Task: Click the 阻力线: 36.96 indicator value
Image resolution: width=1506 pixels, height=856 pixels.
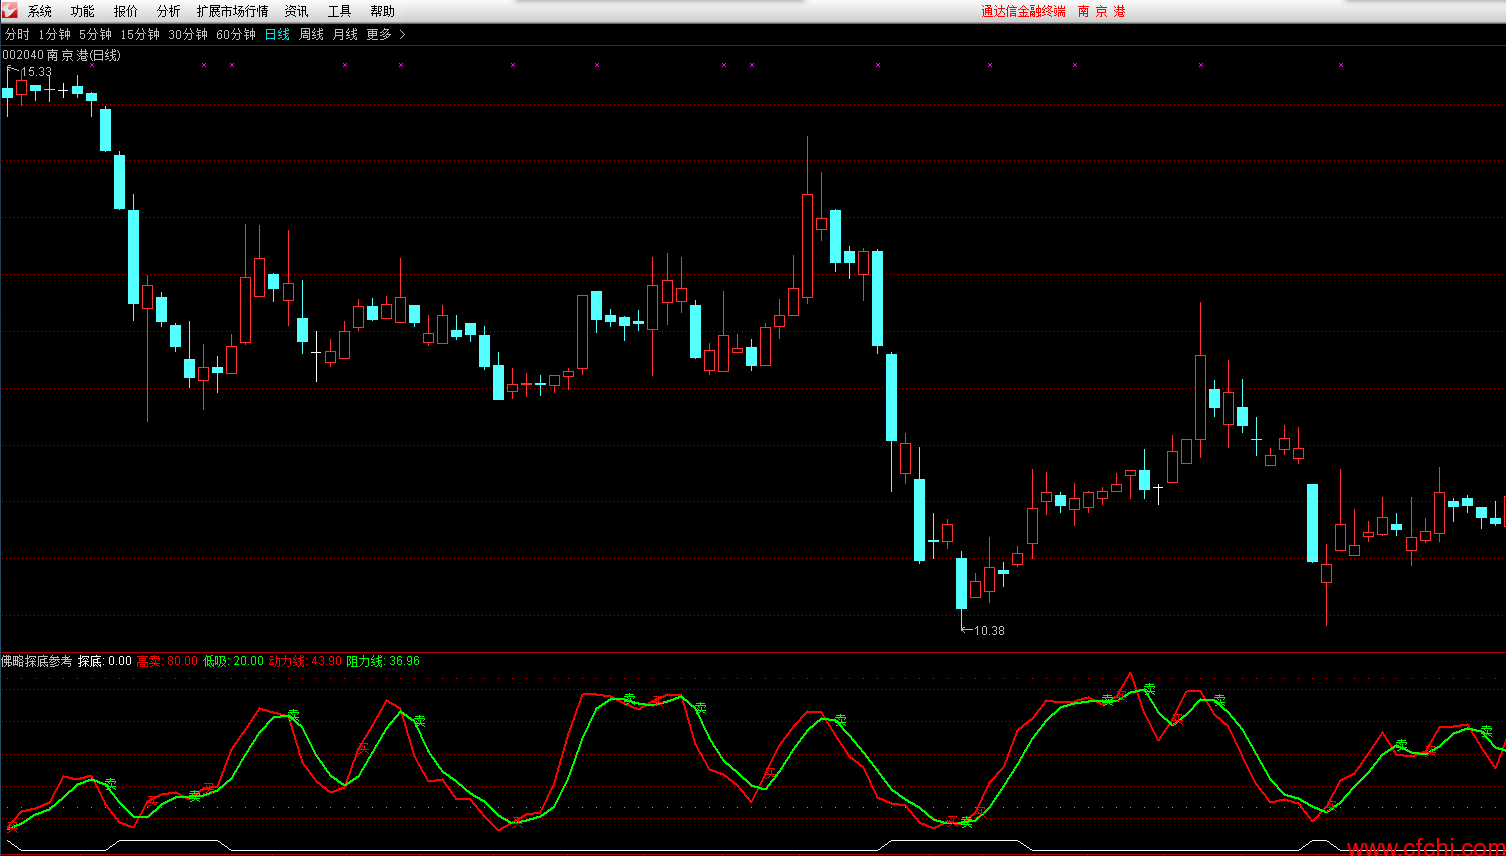Action: point(383,661)
